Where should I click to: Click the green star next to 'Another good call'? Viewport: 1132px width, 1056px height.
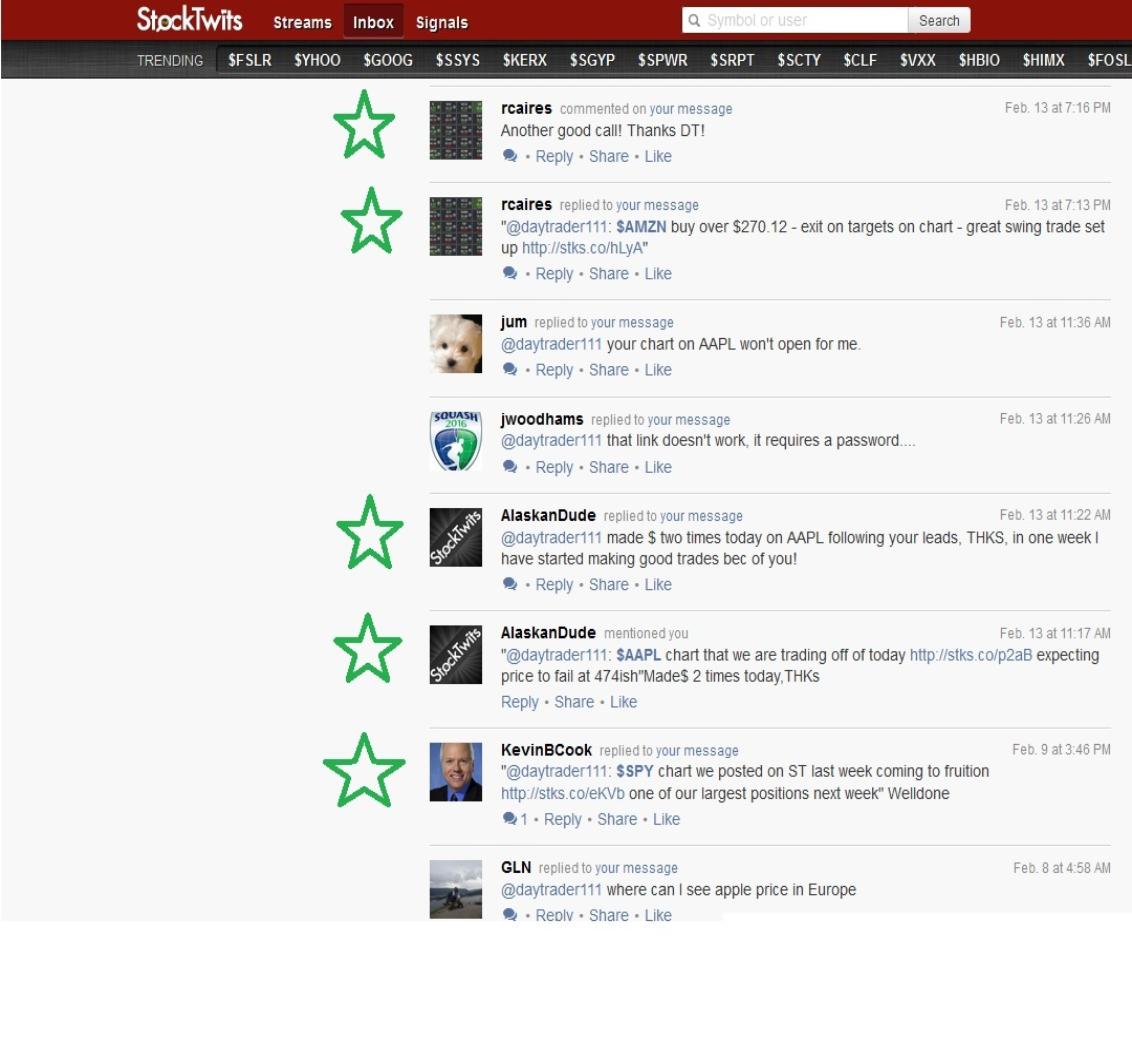[x=364, y=125]
